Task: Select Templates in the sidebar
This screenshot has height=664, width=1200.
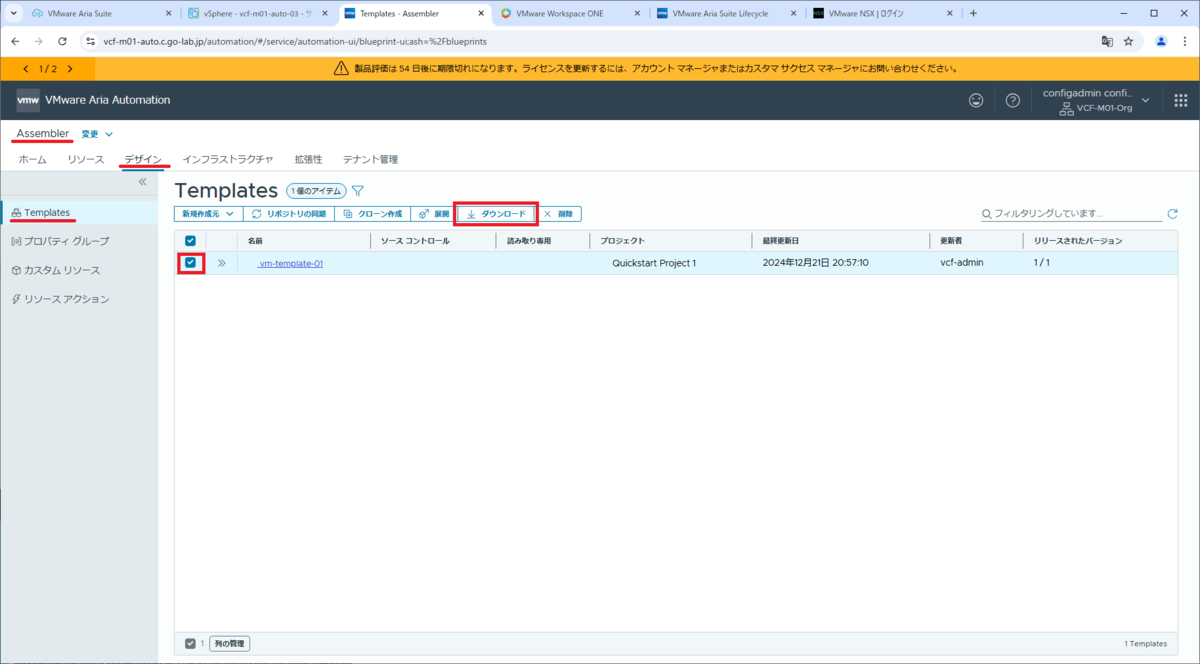Action: pyautogui.click(x=79, y=212)
